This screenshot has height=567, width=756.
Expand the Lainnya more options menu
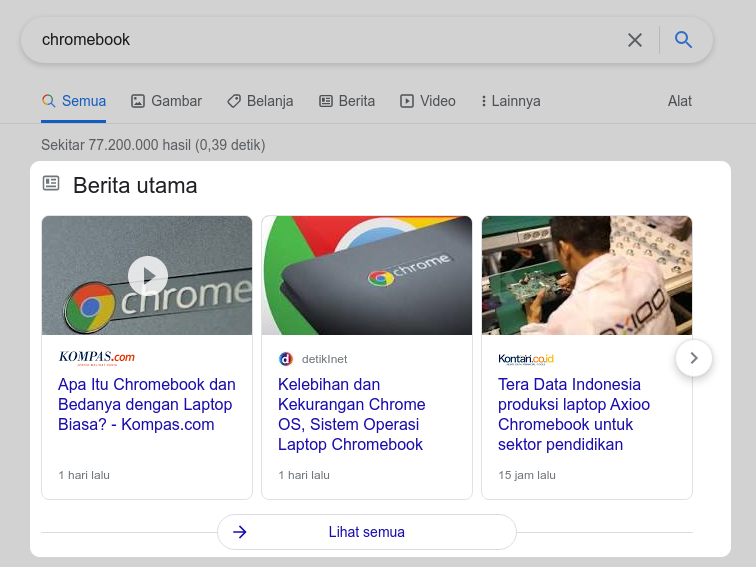click(510, 101)
